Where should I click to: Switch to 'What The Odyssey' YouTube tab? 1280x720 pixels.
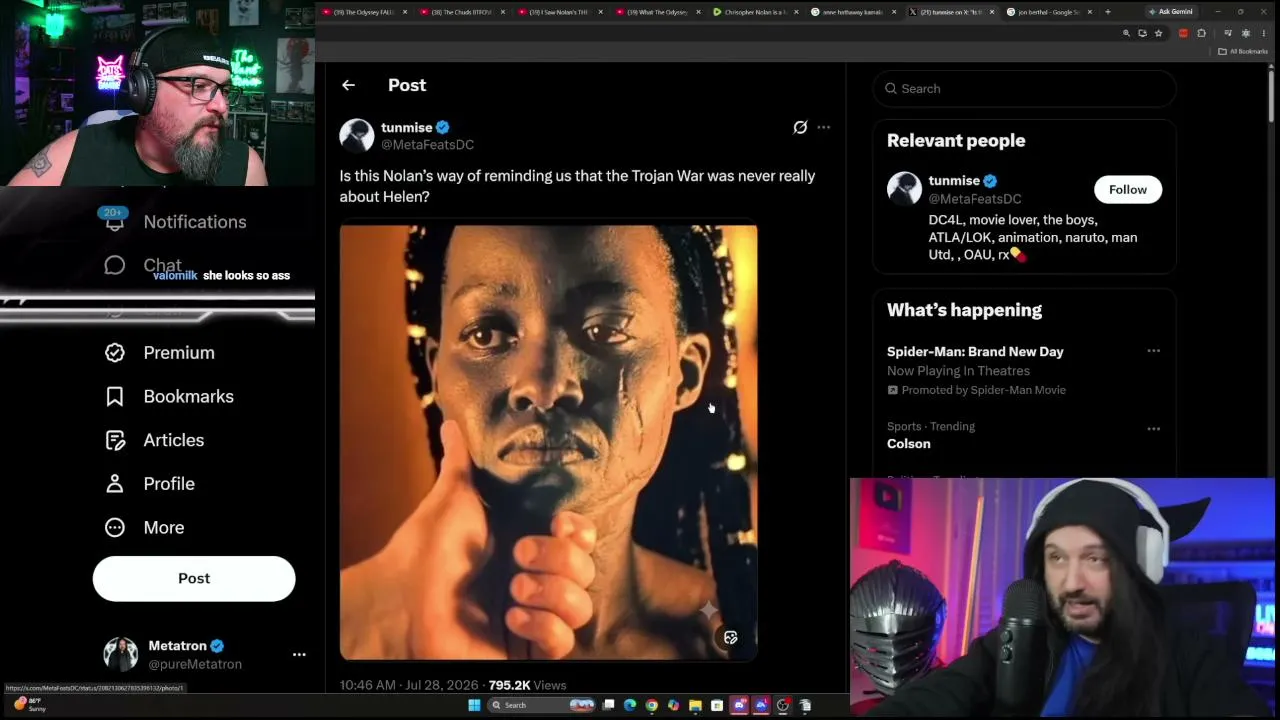658,12
